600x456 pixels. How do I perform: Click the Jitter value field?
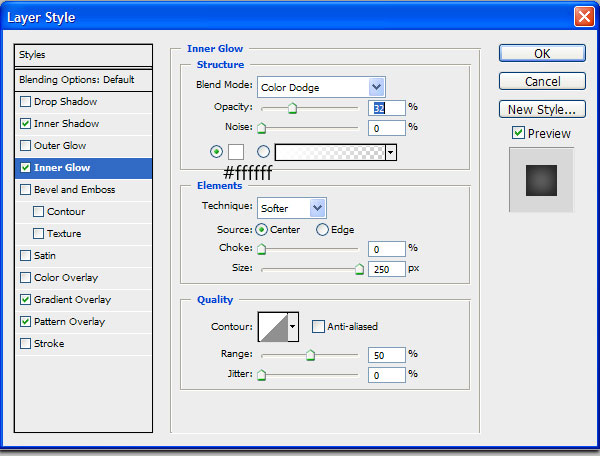click(x=386, y=375)
